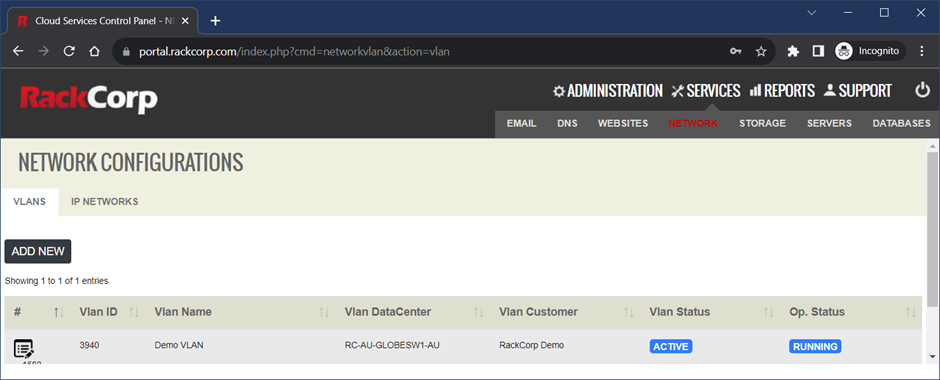
Task: Open the Reports menu
Action: click(782, 91)
